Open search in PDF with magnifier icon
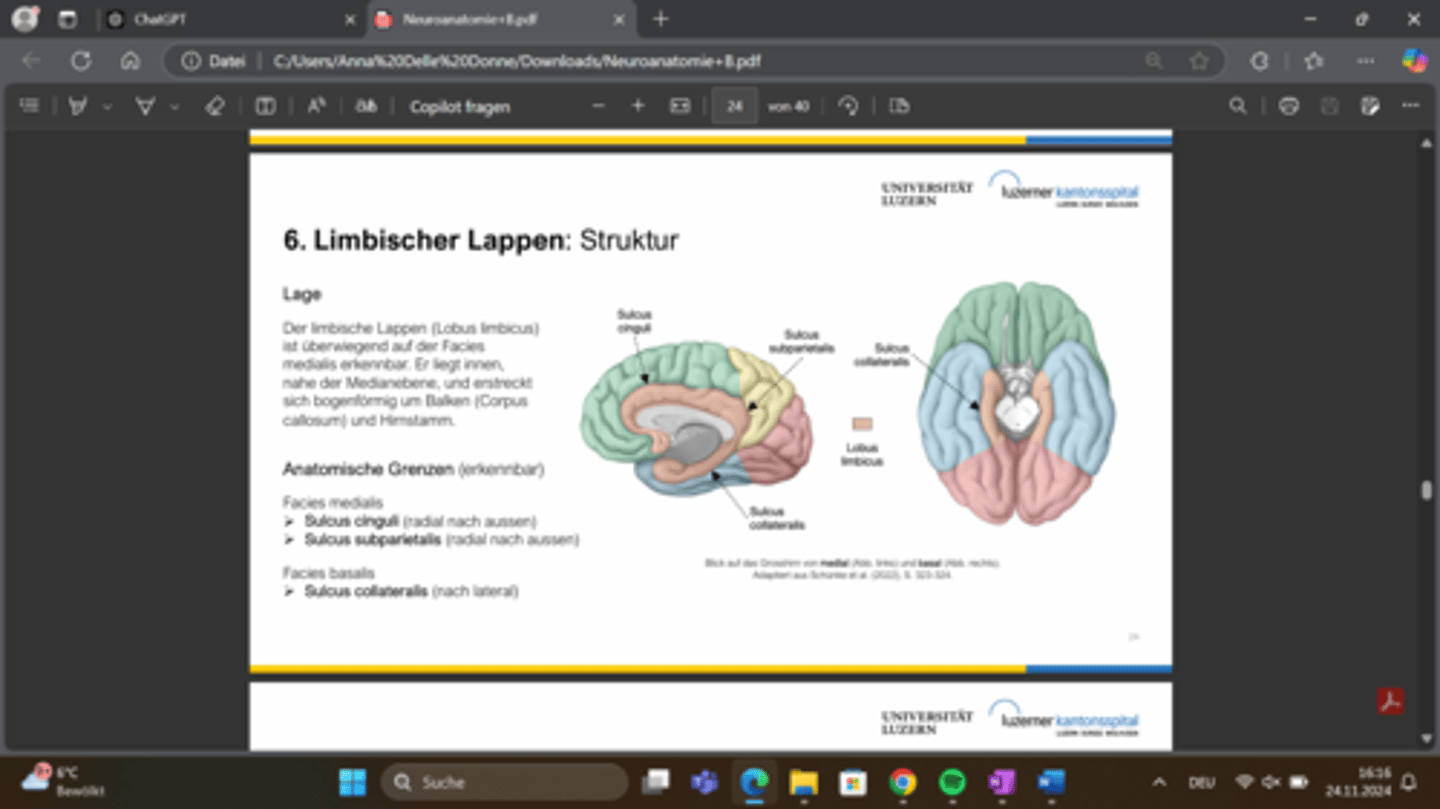This screenshot has height=809, width=1440. click(1238, 106)
